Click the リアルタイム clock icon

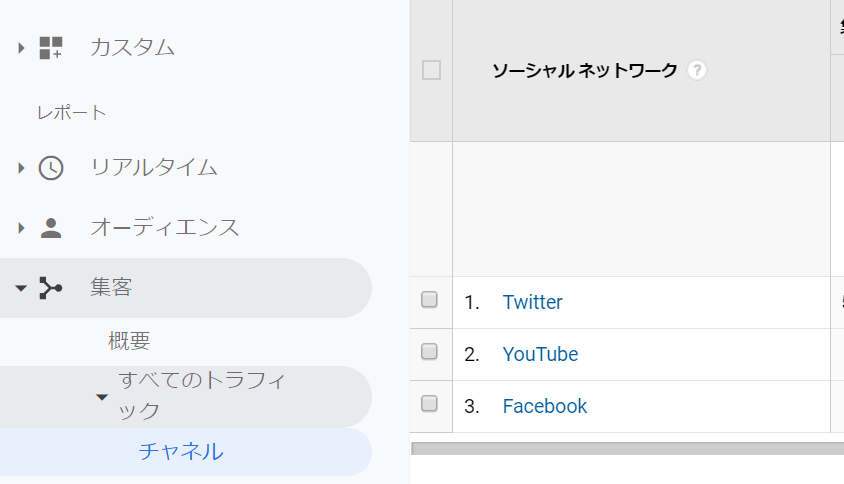[51, 168]
